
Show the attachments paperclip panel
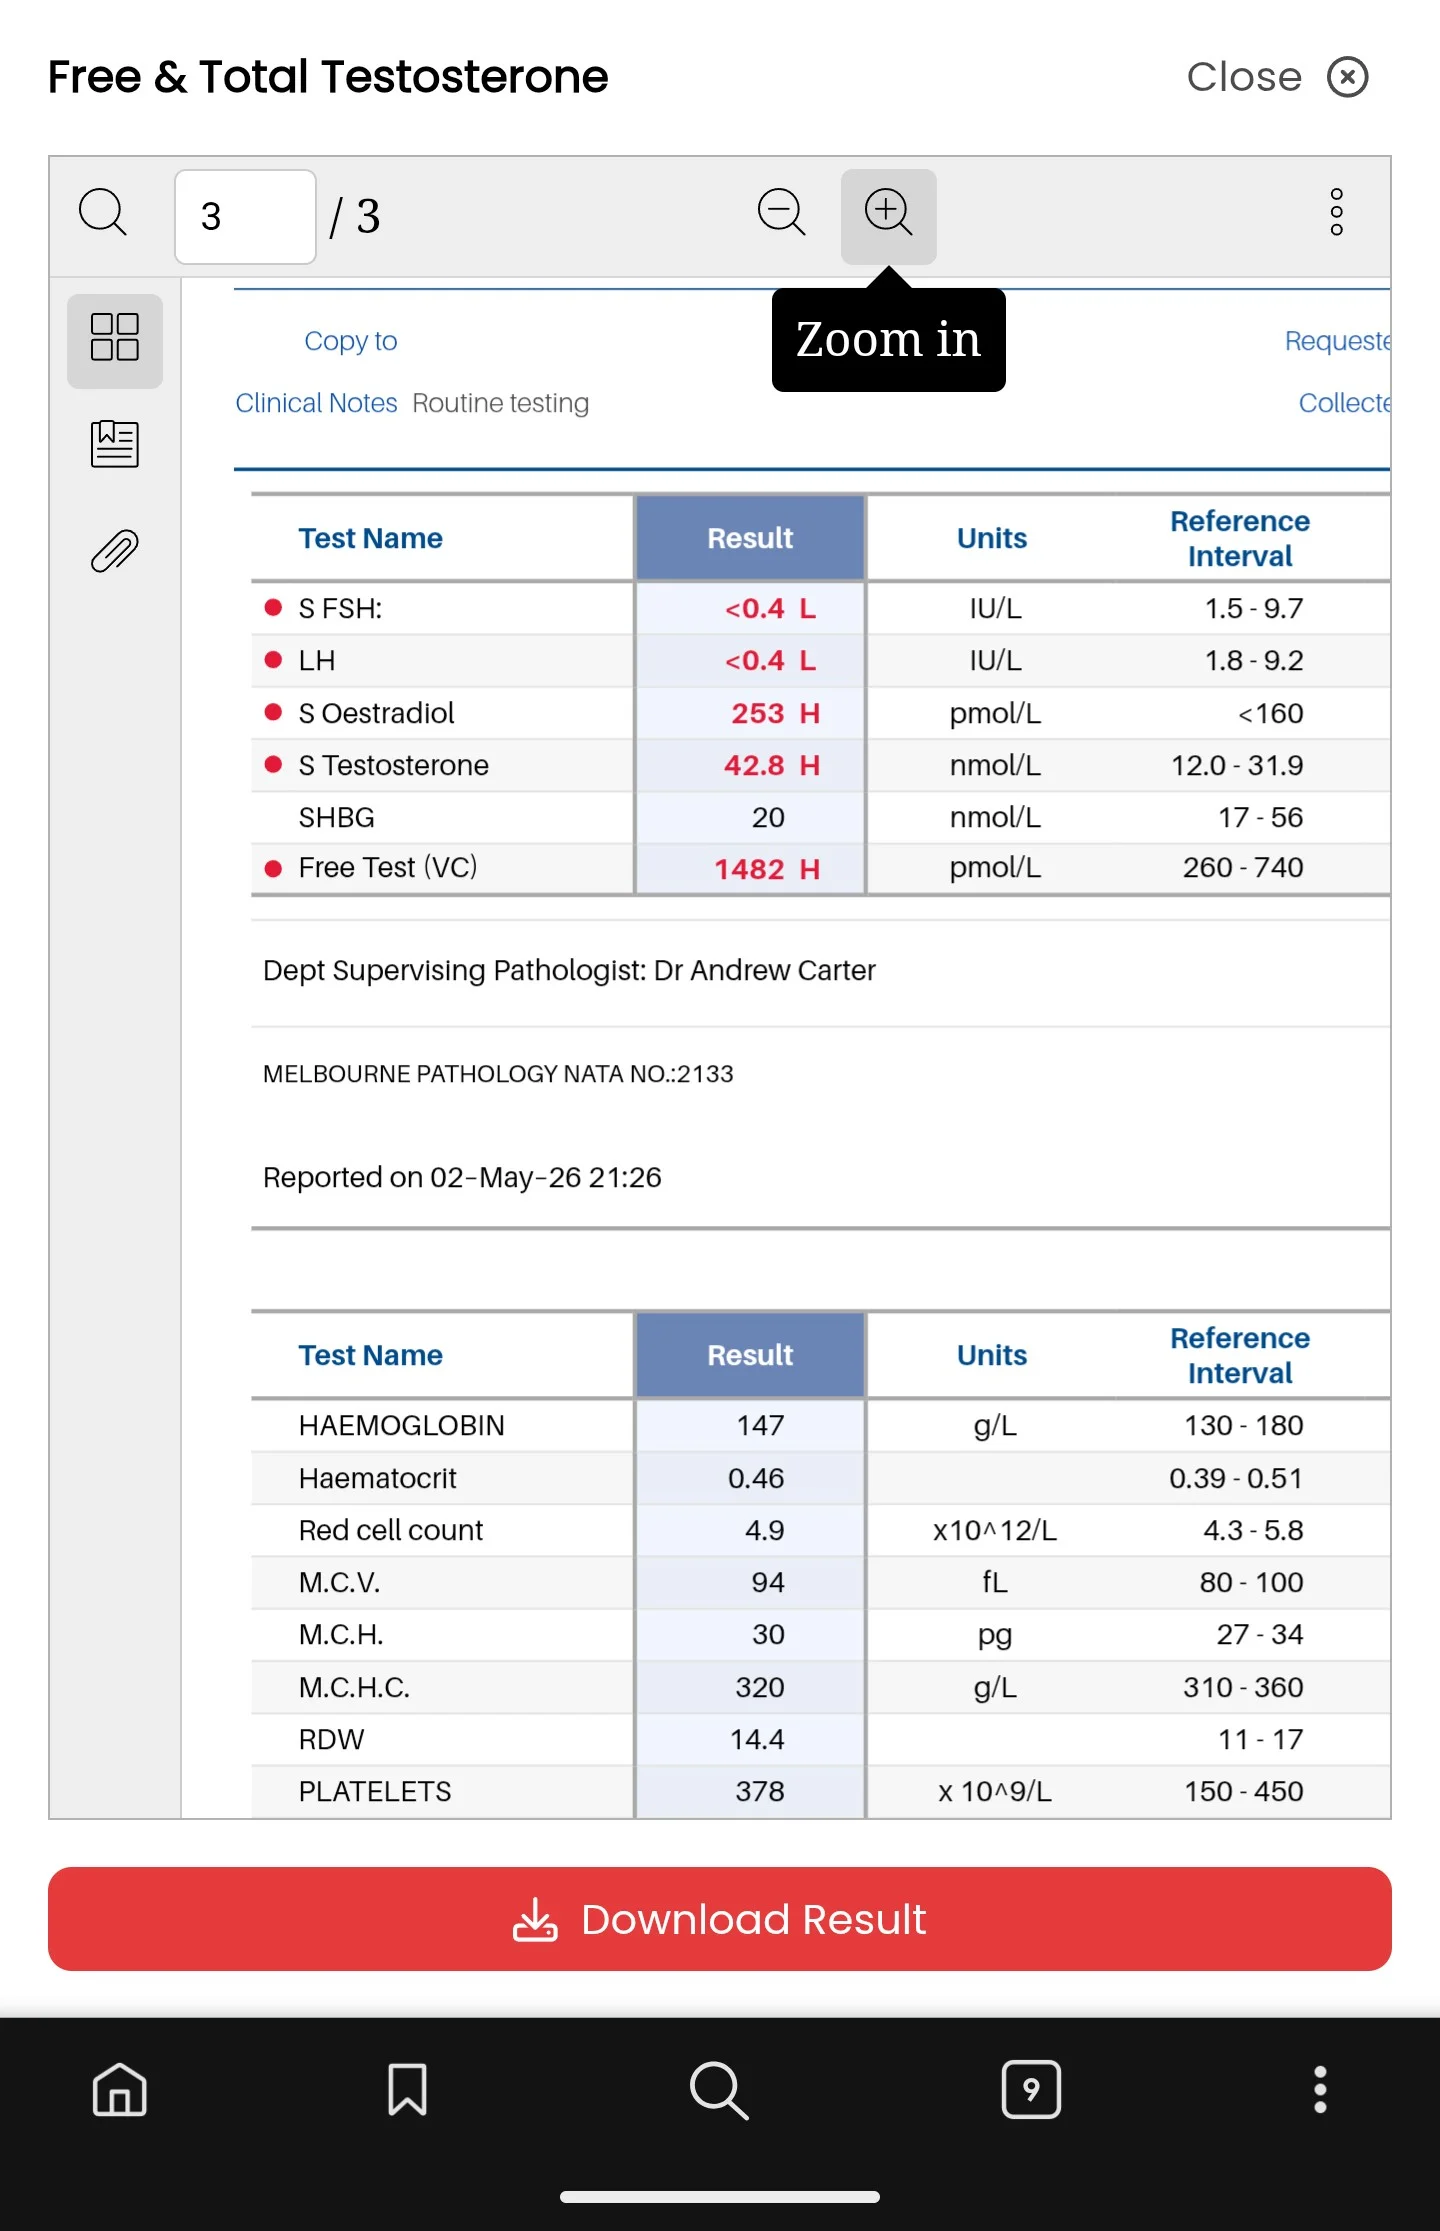[x=115, y=551]
